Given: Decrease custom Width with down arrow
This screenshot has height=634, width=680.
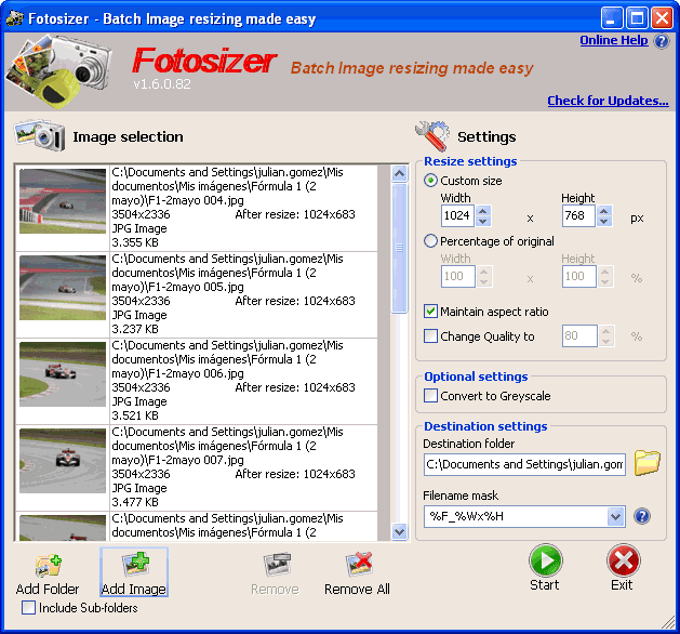Looking at the screenshot, I should (483, 221).
